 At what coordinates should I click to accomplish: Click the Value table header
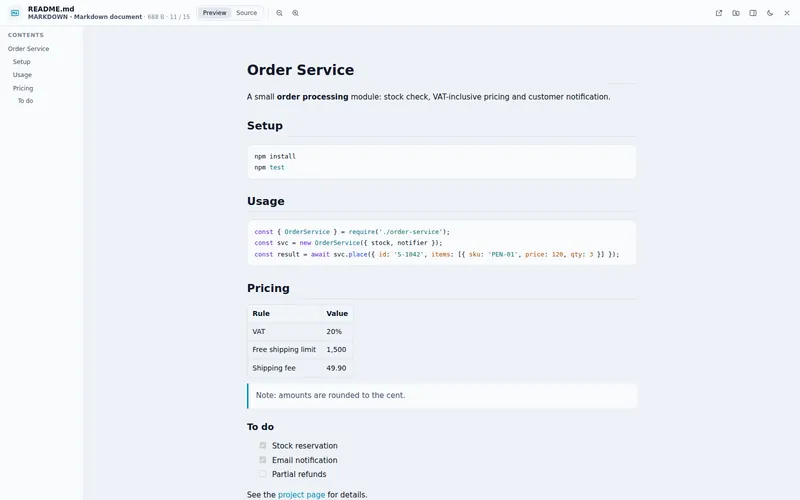(337, 314)
